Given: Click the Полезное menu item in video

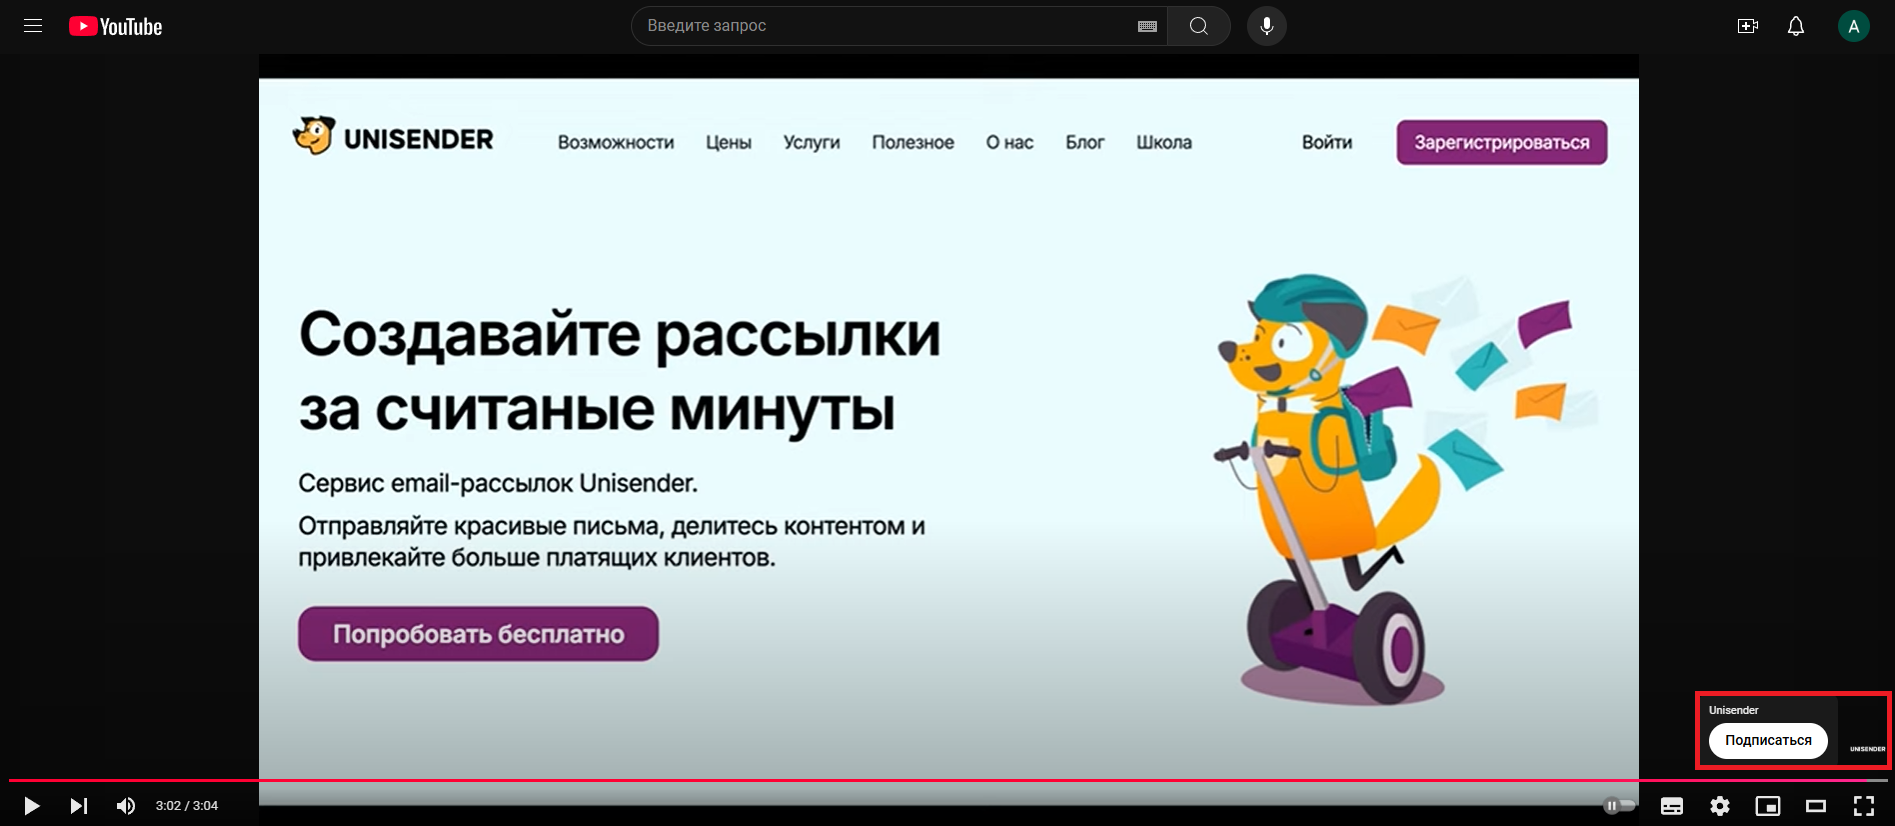Looking at the screenshot, I should point(913,143).
